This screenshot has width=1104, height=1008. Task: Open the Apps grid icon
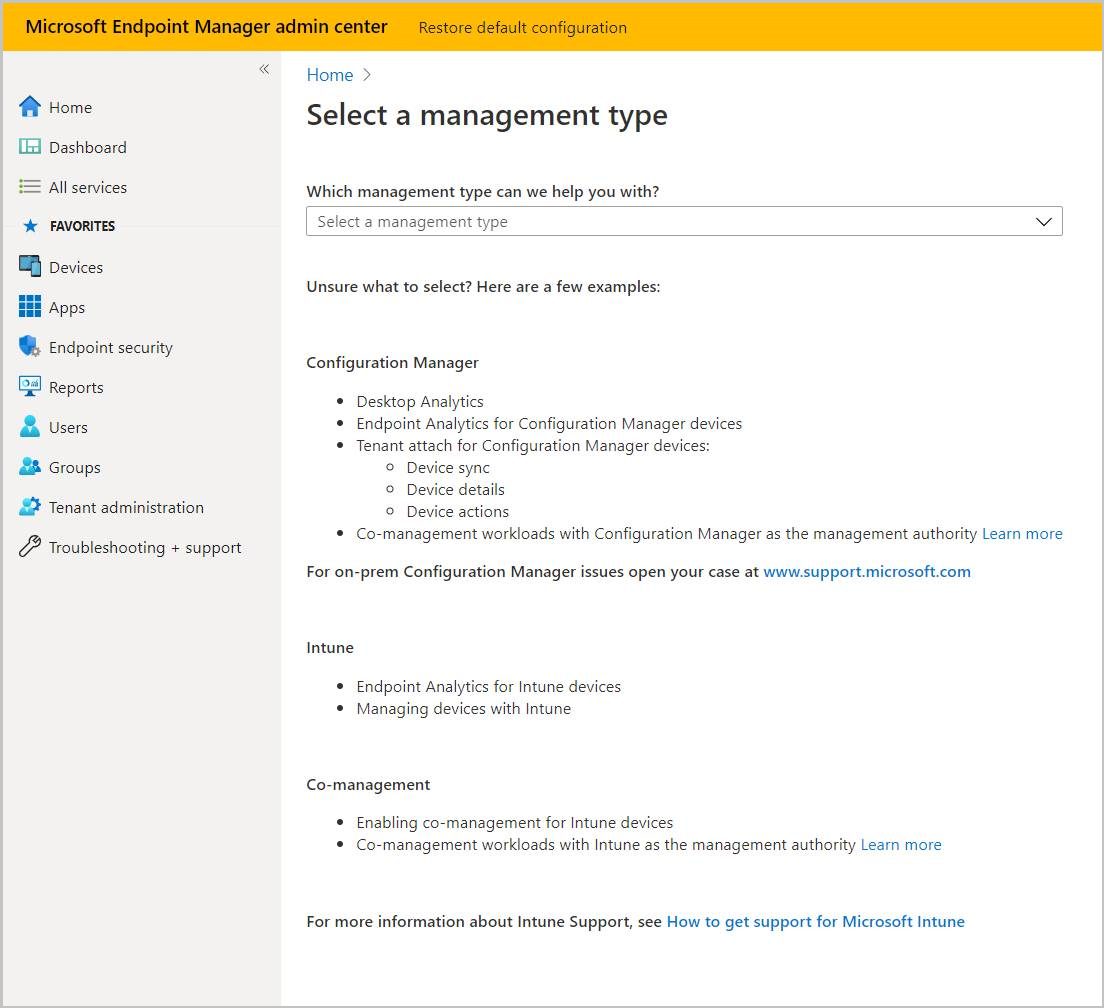(30, 307)
